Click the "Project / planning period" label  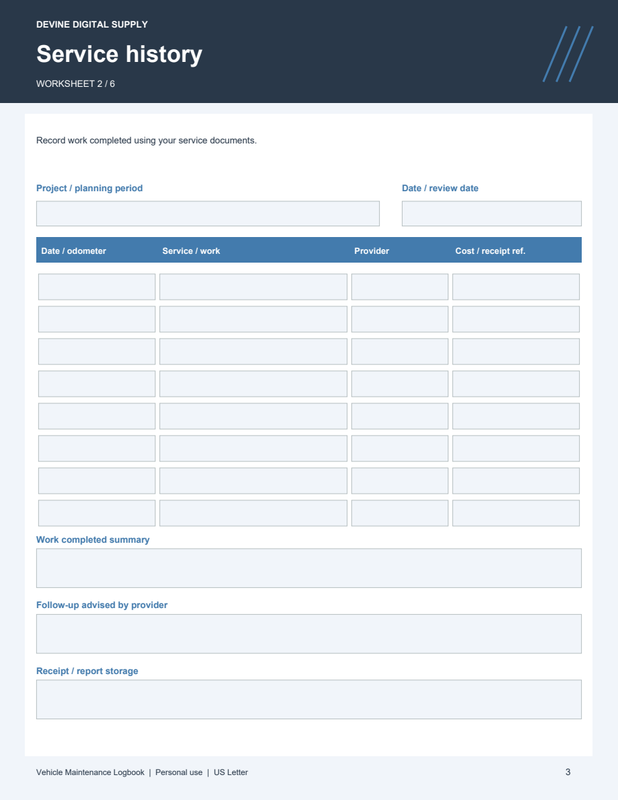pyautogui.click(x=89, y=188)
